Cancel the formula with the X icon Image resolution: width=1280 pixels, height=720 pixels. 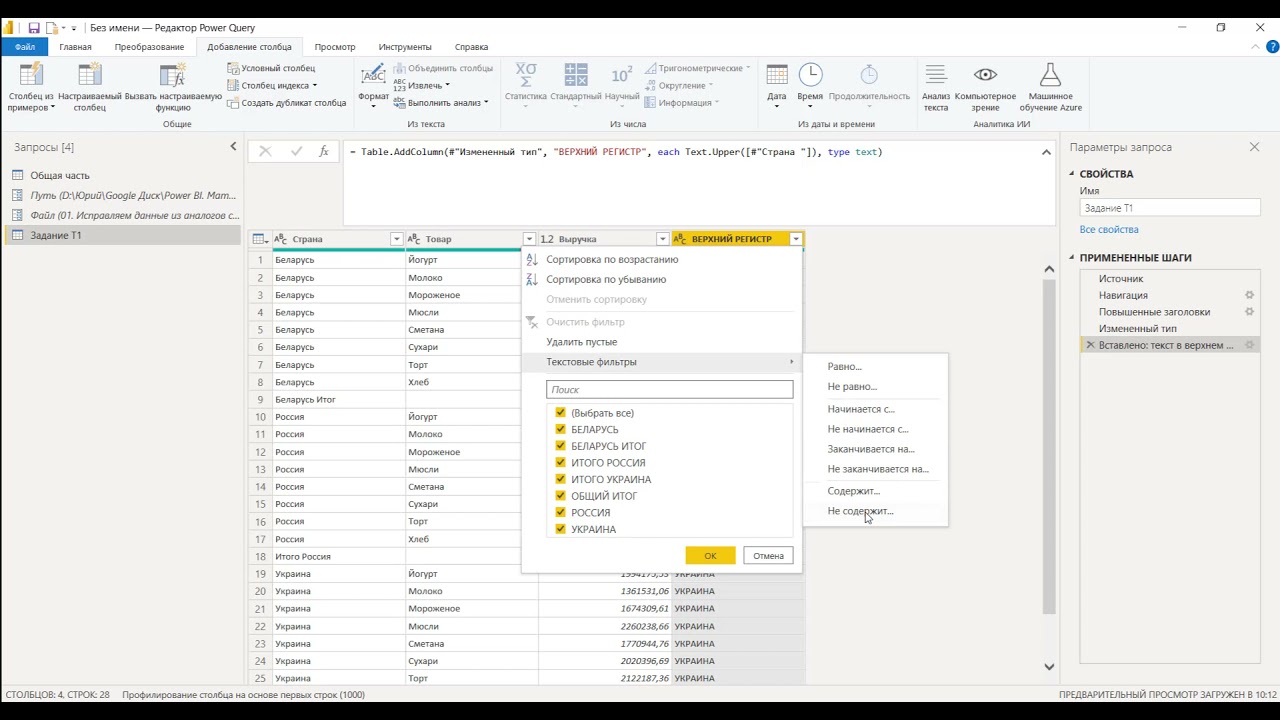[265, 151]
